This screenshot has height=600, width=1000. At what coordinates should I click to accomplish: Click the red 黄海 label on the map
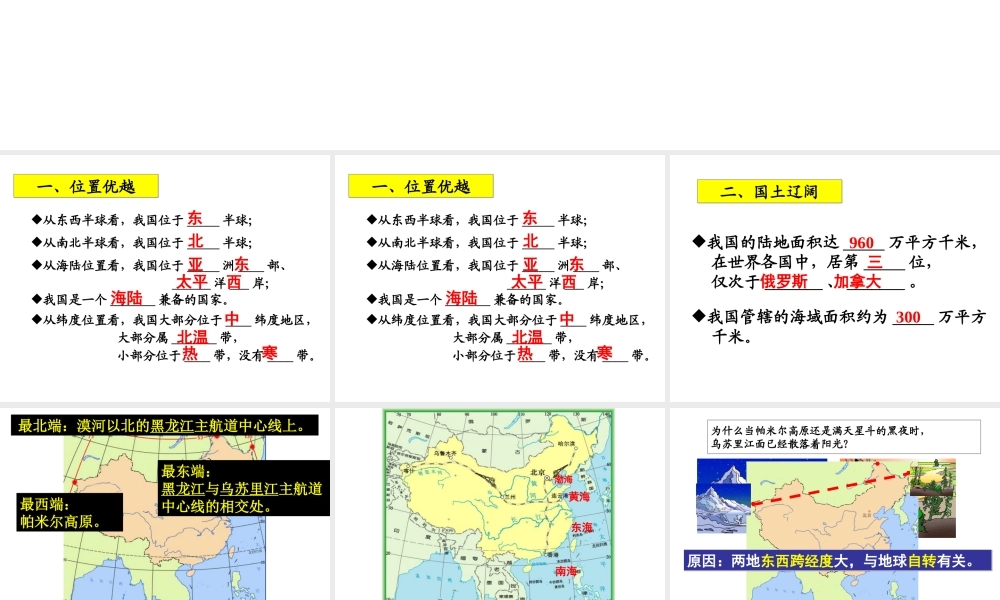[579, 496]
